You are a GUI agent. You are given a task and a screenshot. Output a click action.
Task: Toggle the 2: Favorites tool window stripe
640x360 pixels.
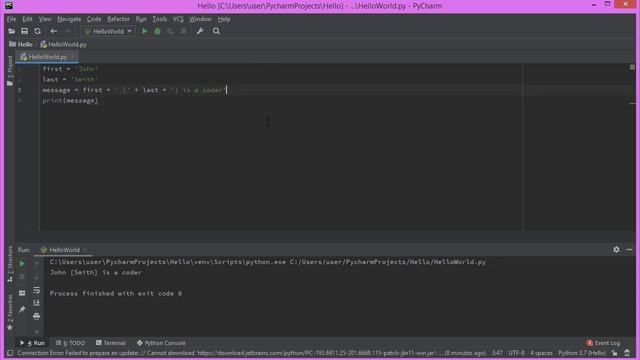tap(10, 312)
